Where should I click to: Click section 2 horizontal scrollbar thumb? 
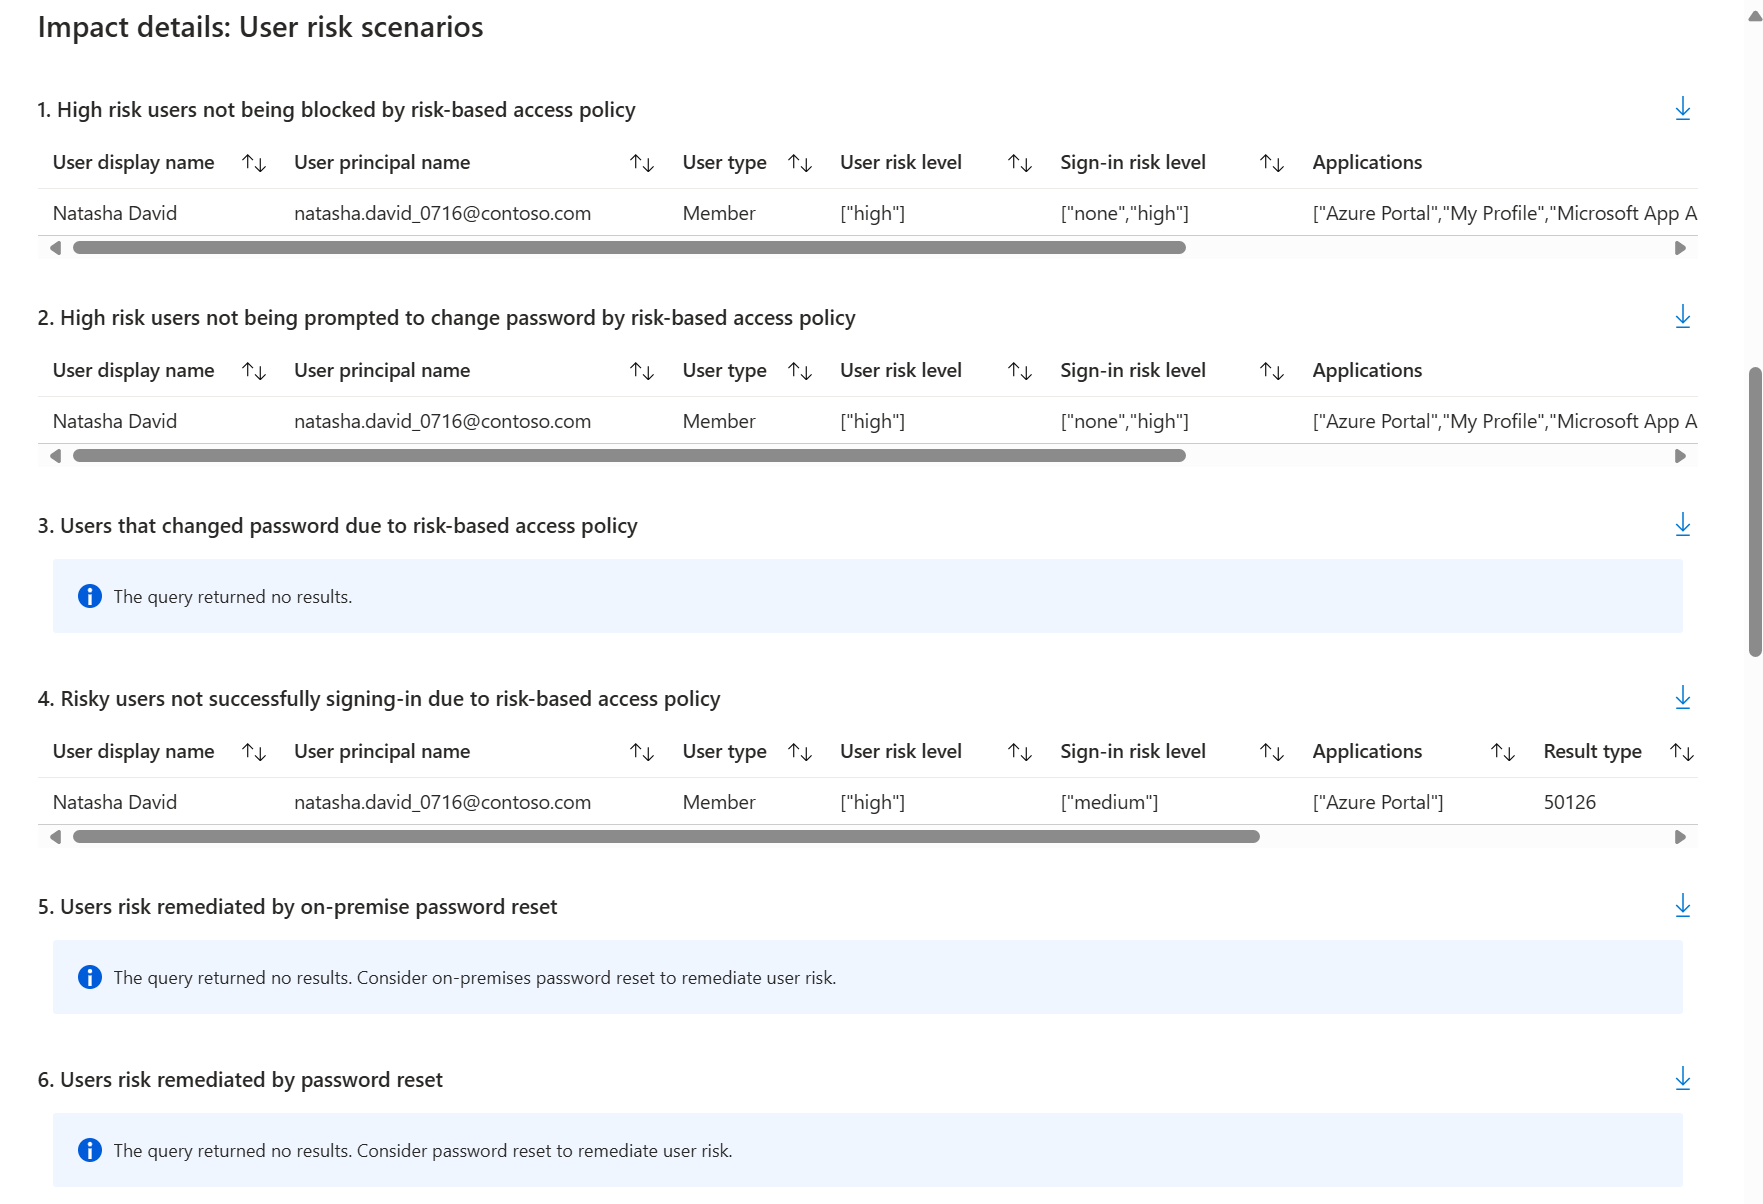(629, 456)
